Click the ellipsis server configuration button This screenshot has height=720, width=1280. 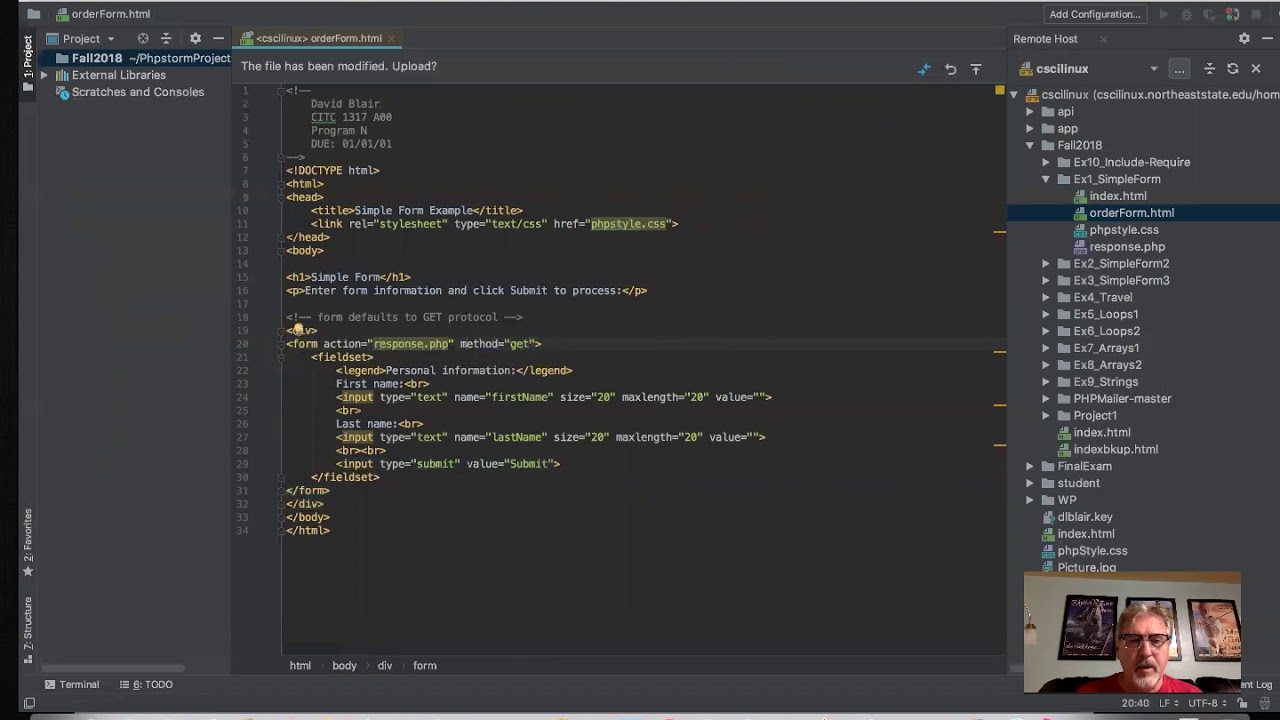tap(1179, 68)
